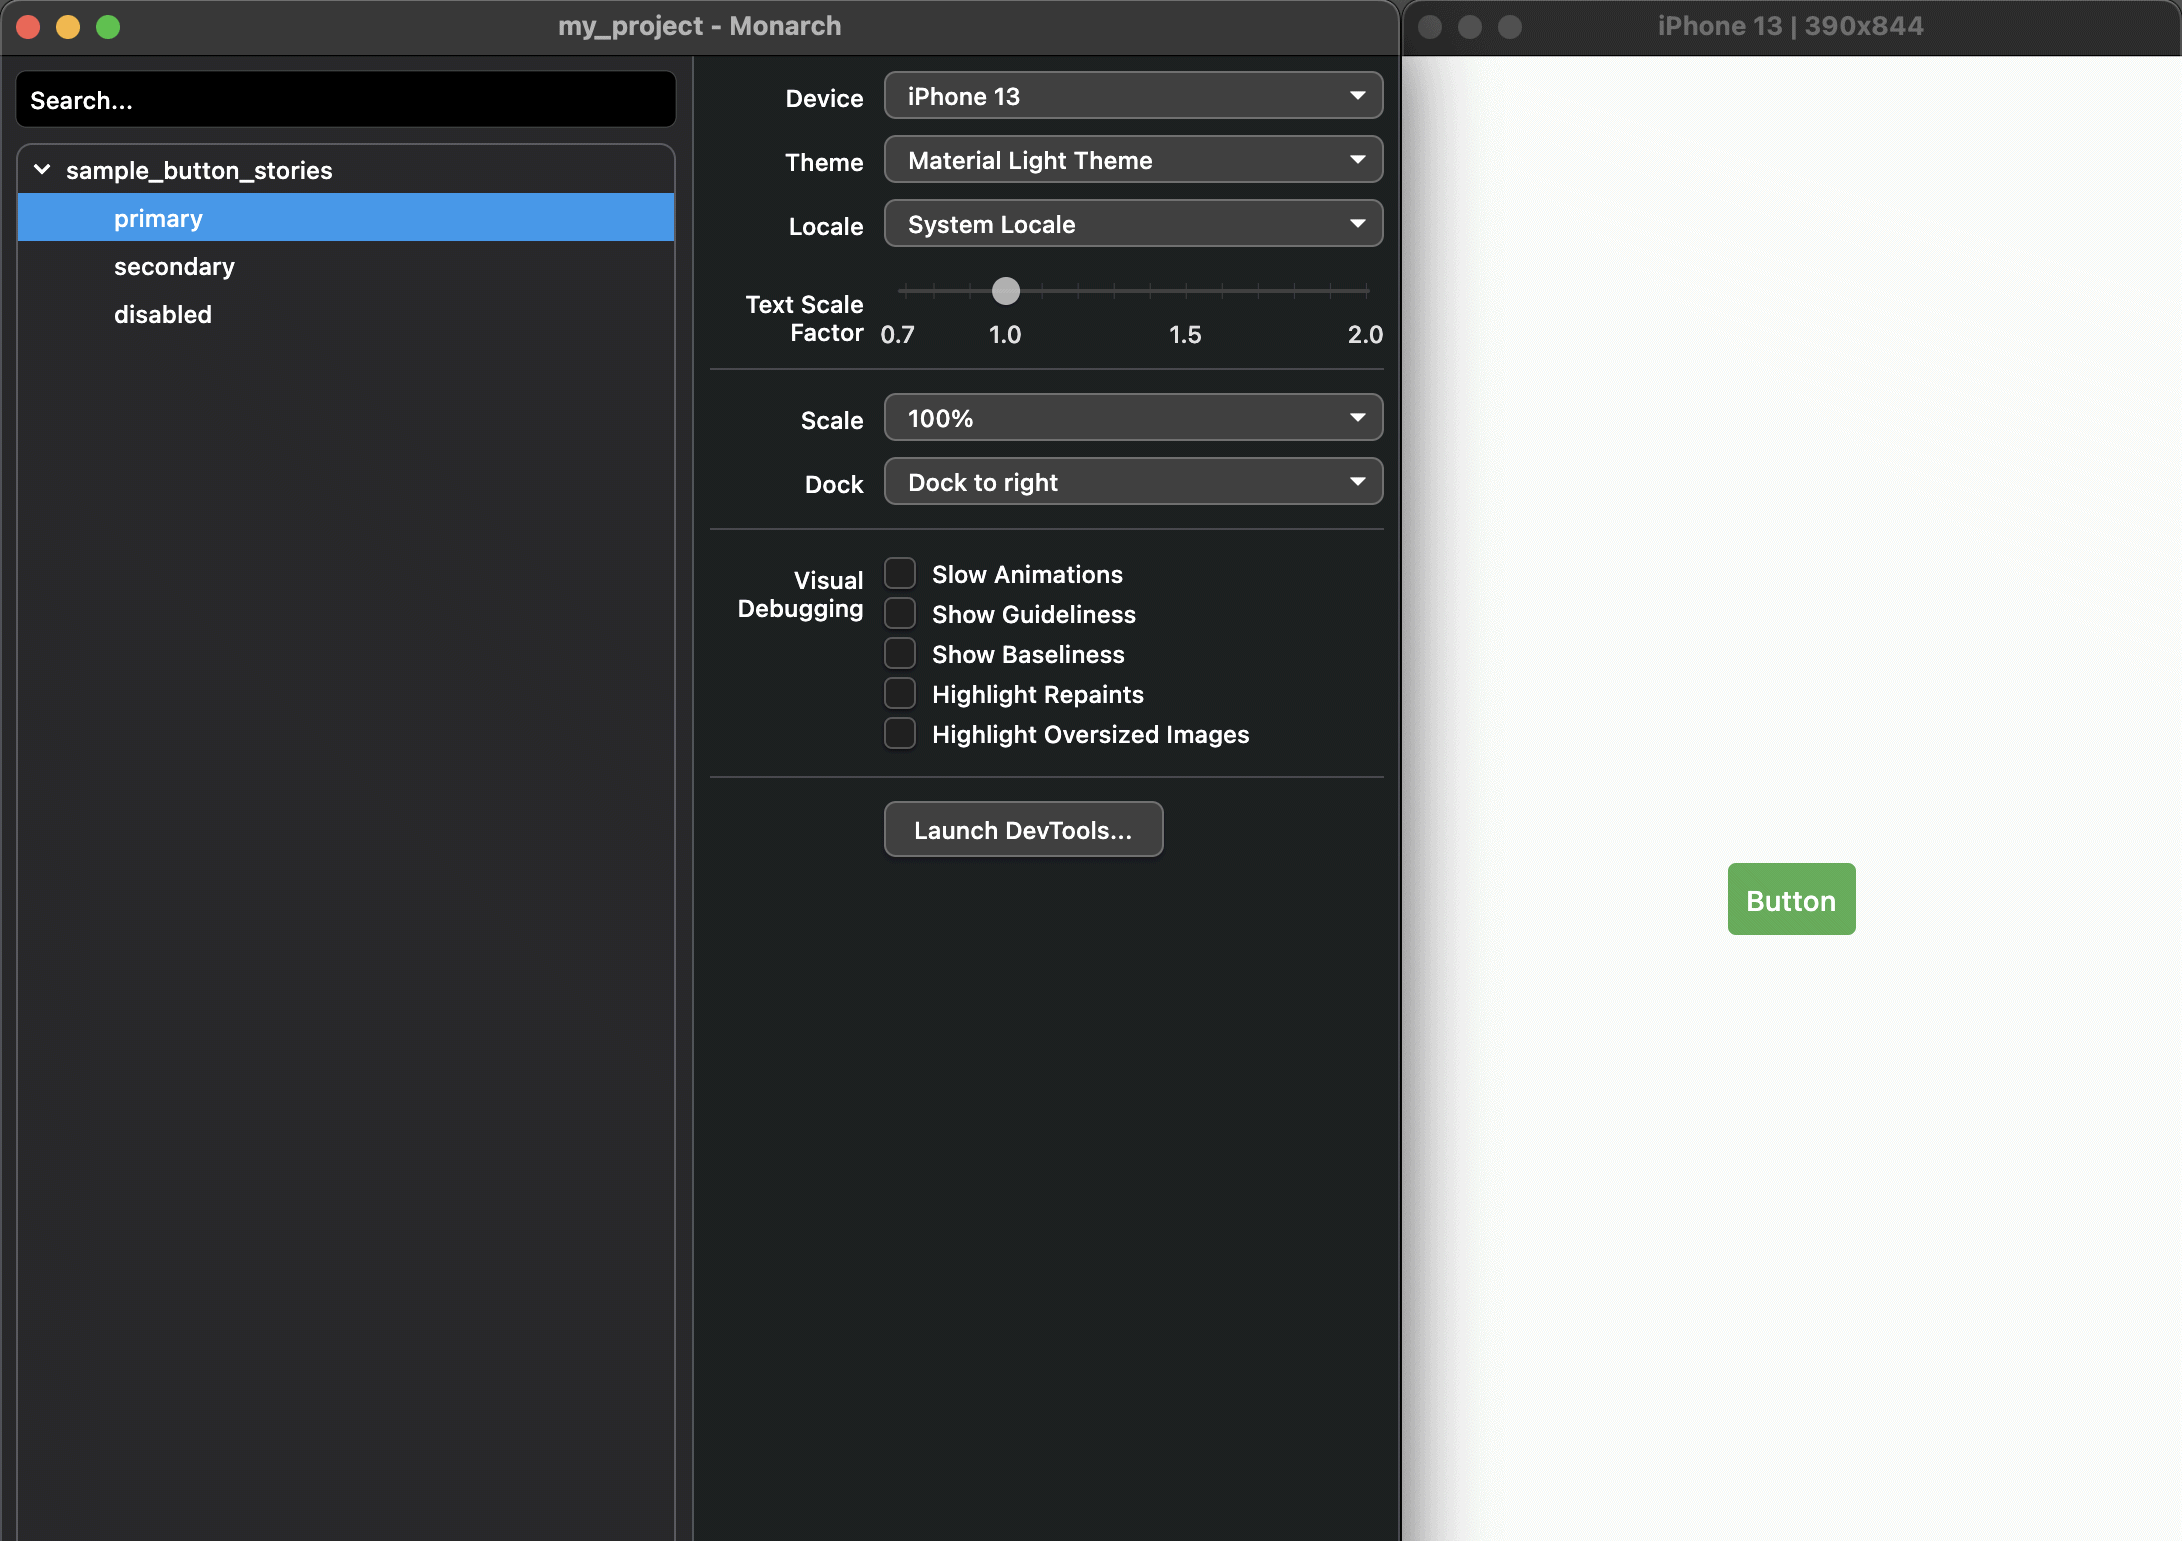Viewport: 2182px width, 1541px height.
Task: Enable Show Guideliness
Action: pos(899,612)
